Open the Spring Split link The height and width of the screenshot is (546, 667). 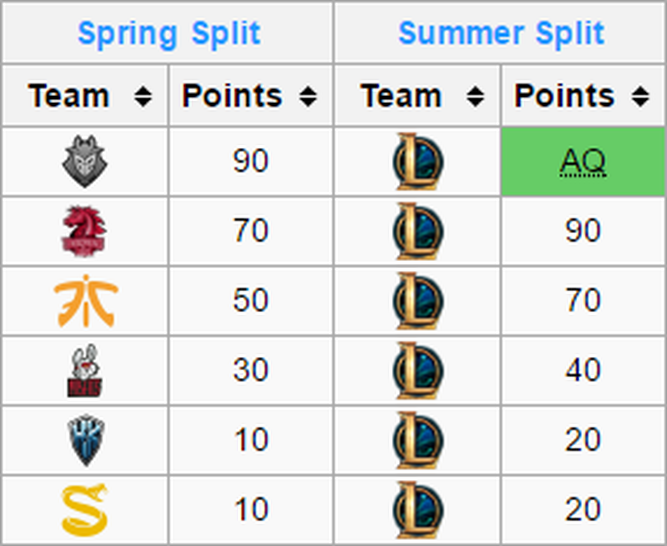pos(169,33)
